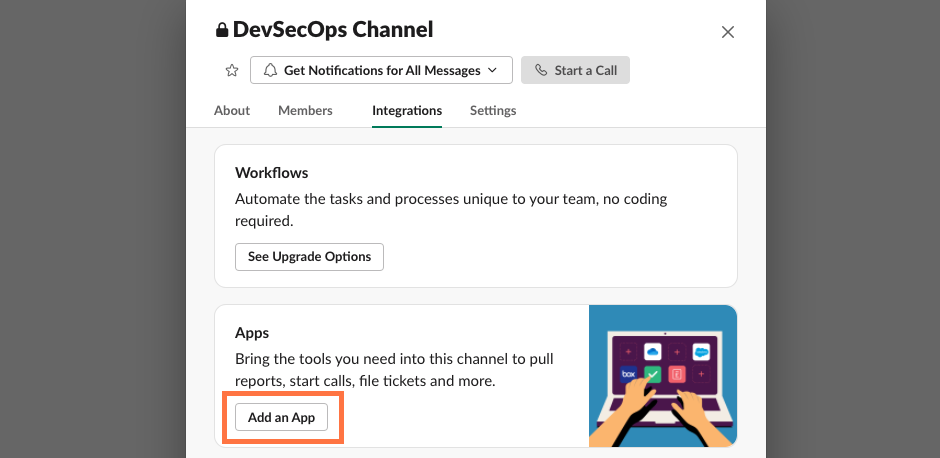Expand the notifications dropdown chevron
The height and width of the screenshot is (458, 940).
click(491, 70)
